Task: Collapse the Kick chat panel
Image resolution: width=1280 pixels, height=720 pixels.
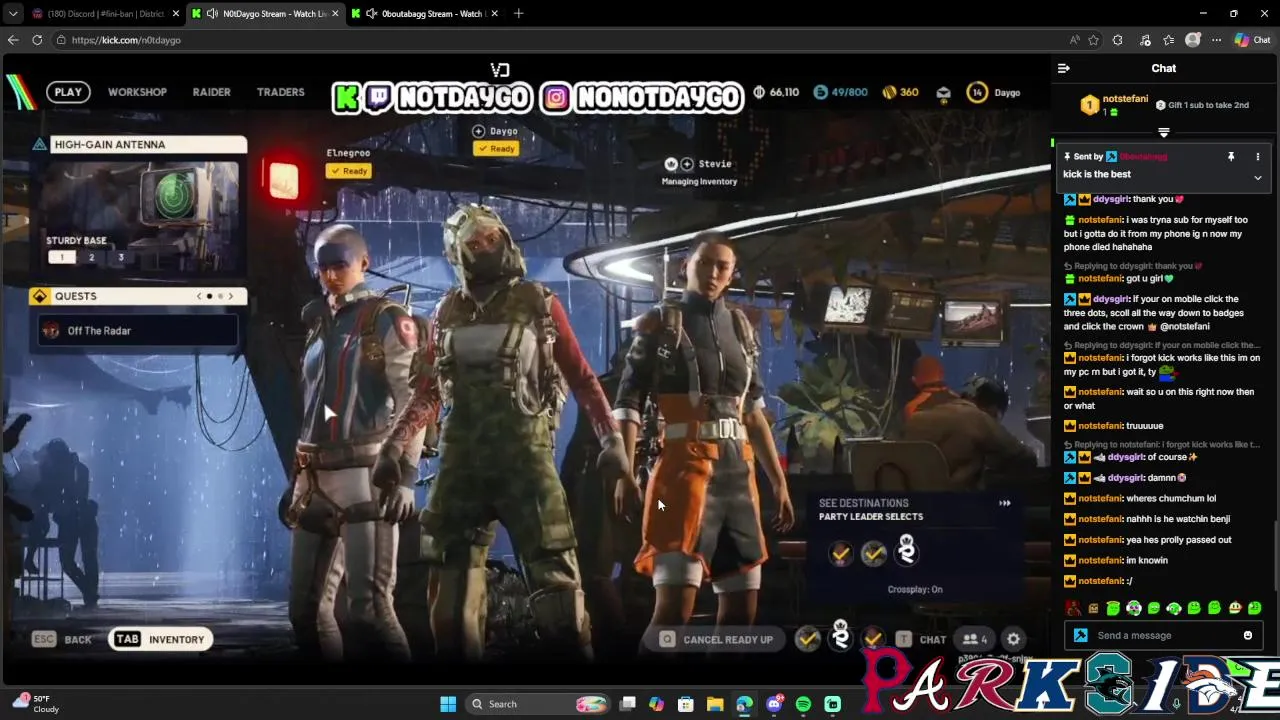Action: coord(1063,68)
